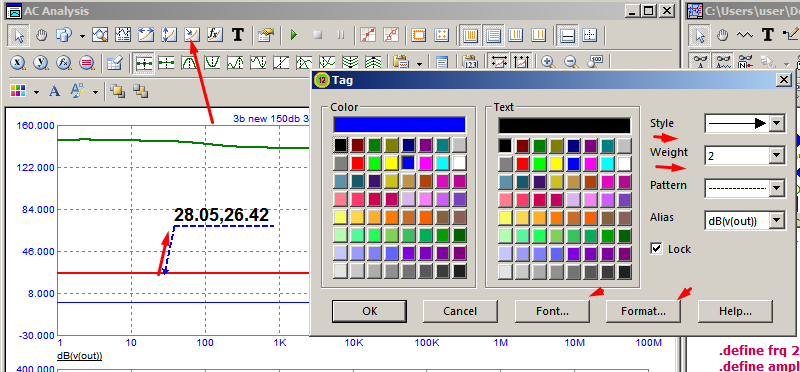Choose the Vertical Tag mode icon
The width and height of the screenshot is (800, 372).
point(169,35)
